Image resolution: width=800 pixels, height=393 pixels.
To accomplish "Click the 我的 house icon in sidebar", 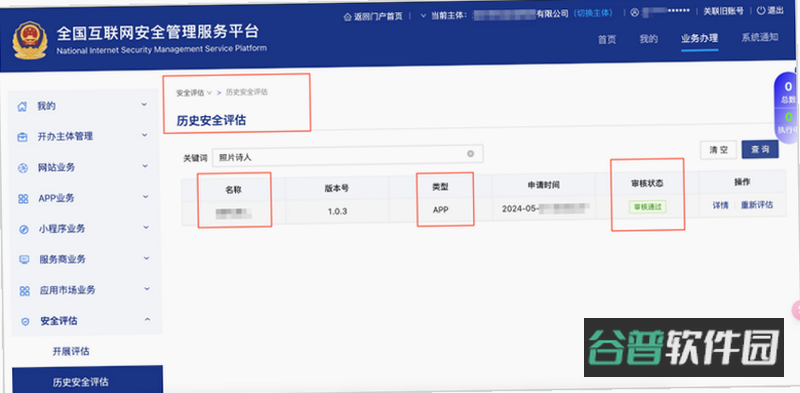I will (22, 107).
